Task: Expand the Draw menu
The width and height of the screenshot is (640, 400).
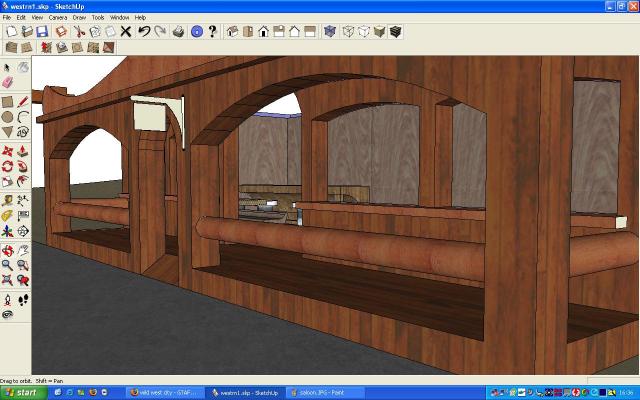Action: click(79, 17)
